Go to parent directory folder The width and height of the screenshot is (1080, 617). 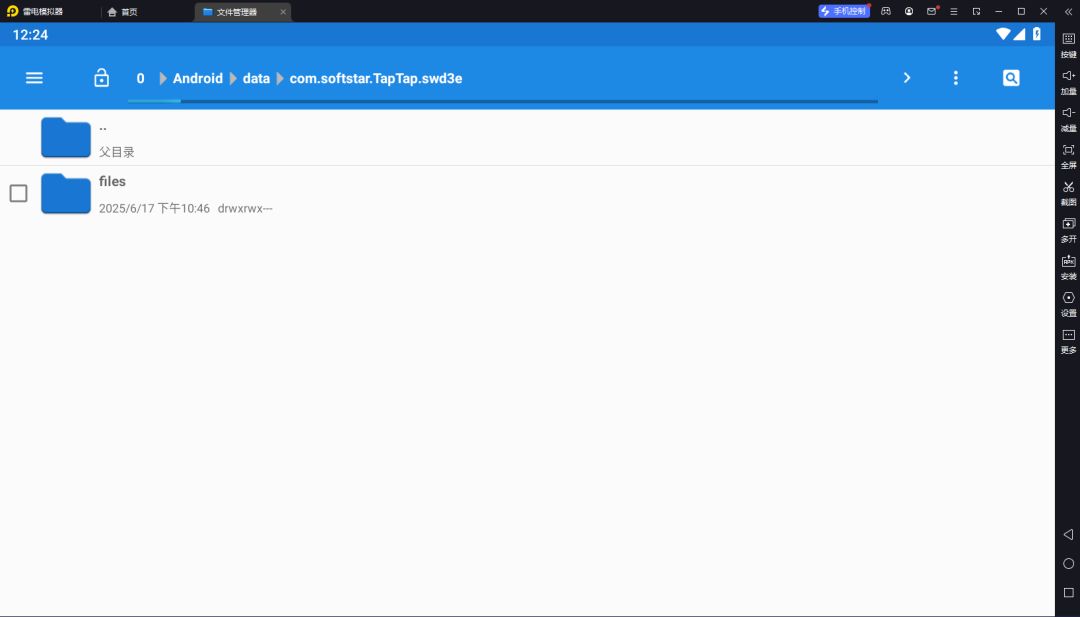(x=66, y=138)
